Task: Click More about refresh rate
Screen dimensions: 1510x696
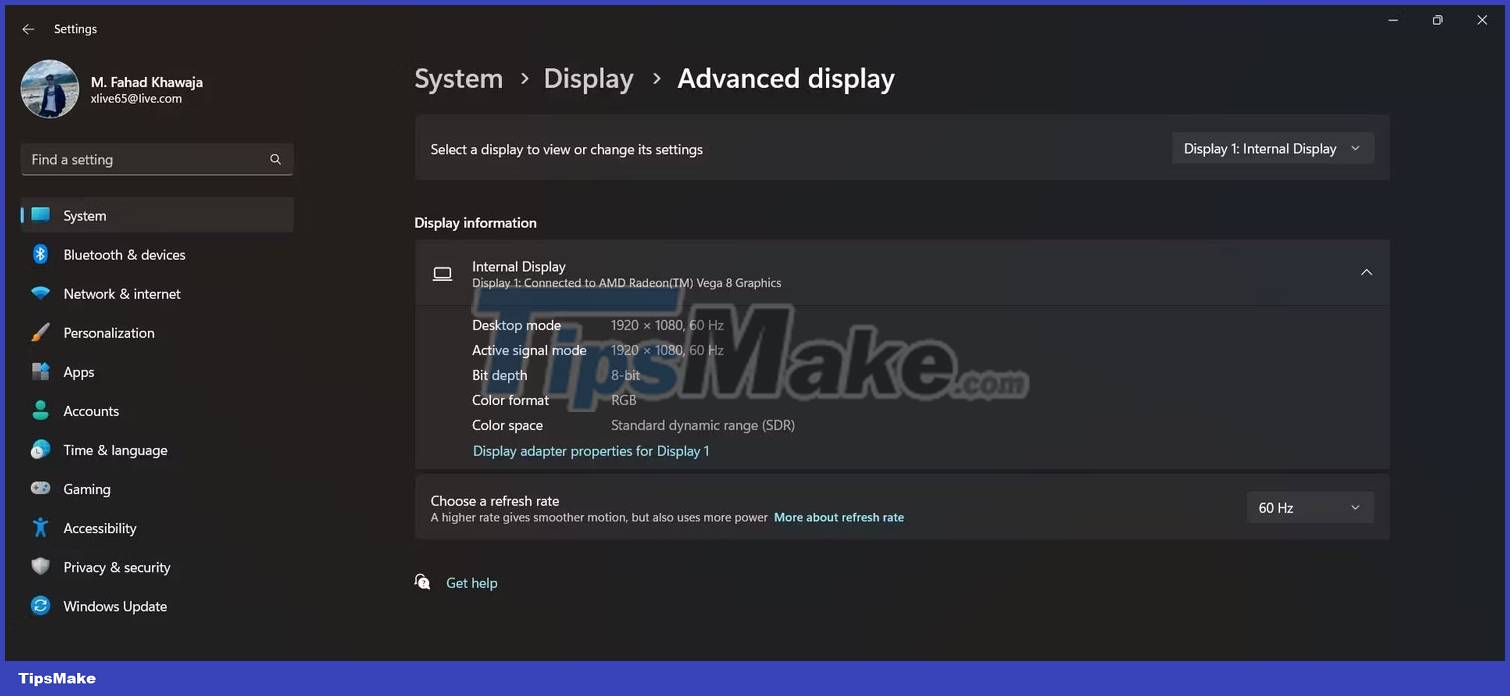Action: click(x=839, y=517)
